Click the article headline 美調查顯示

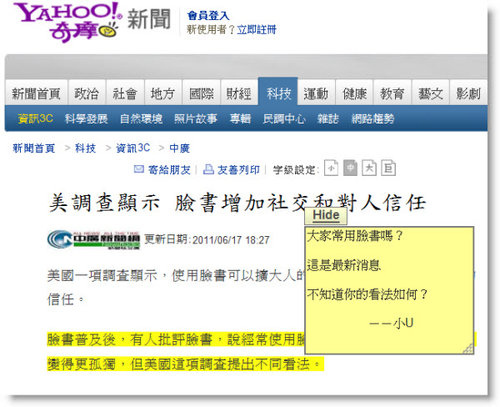(237, 203)
